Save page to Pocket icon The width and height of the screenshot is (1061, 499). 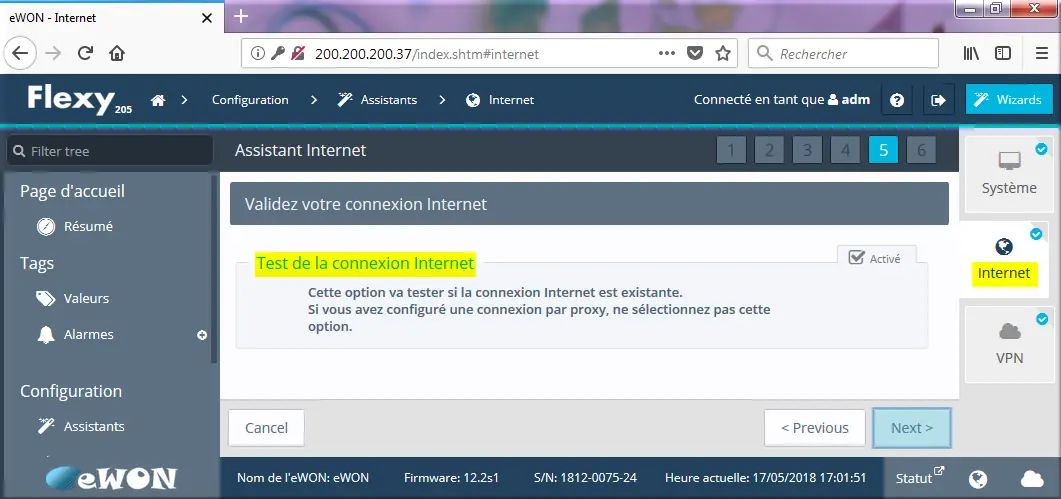[x=695, y=53]
